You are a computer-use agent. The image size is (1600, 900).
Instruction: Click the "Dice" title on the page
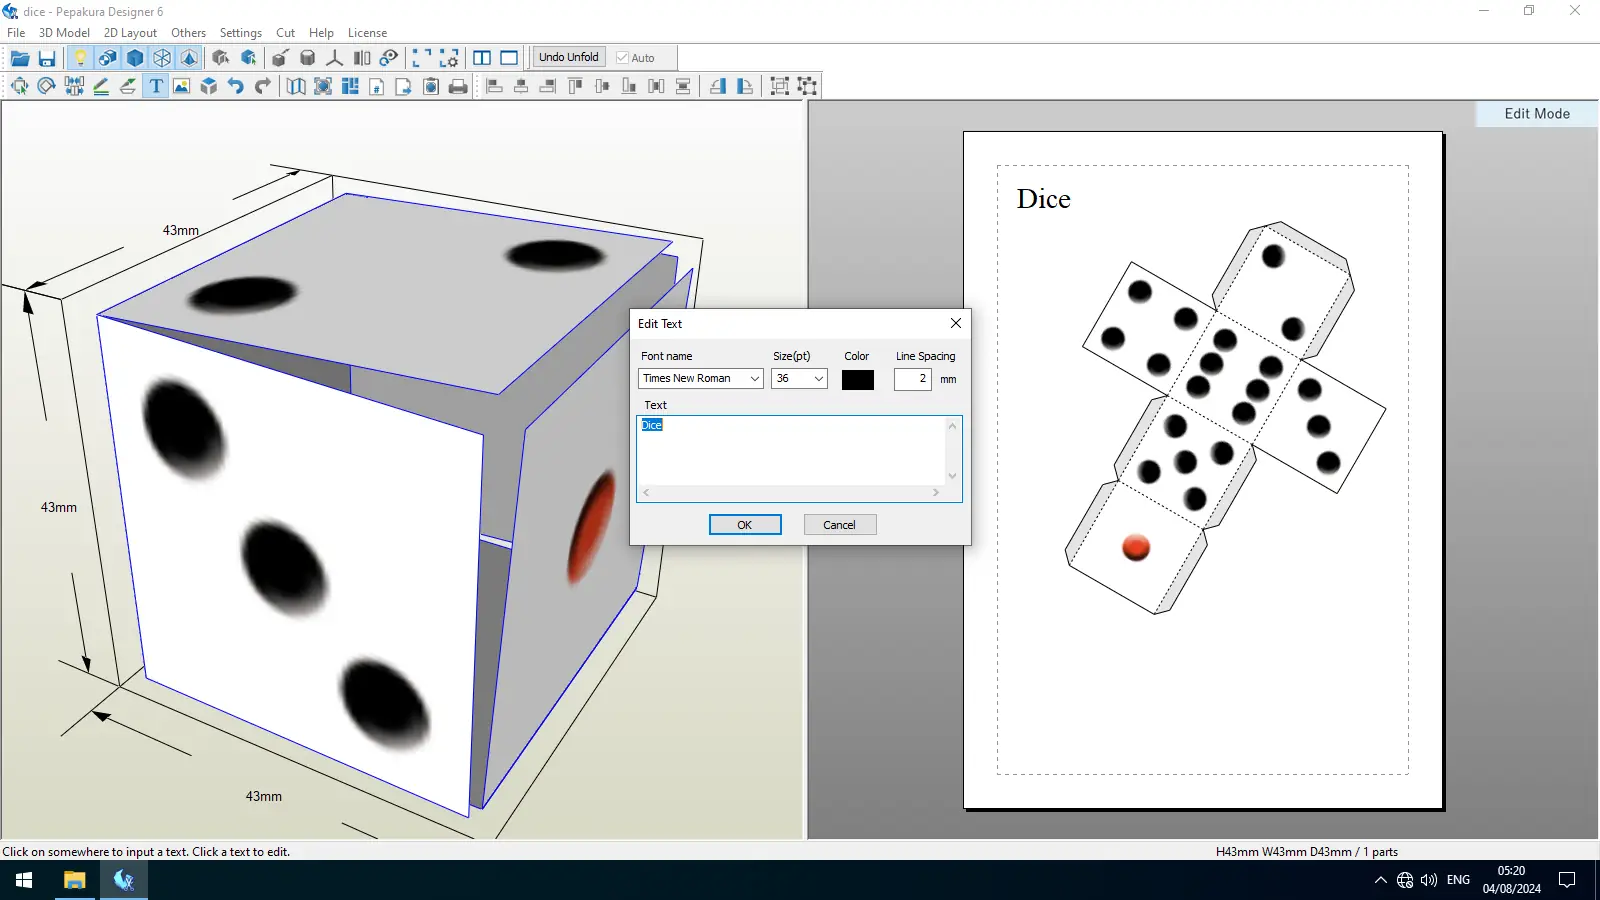(1044, 199)
